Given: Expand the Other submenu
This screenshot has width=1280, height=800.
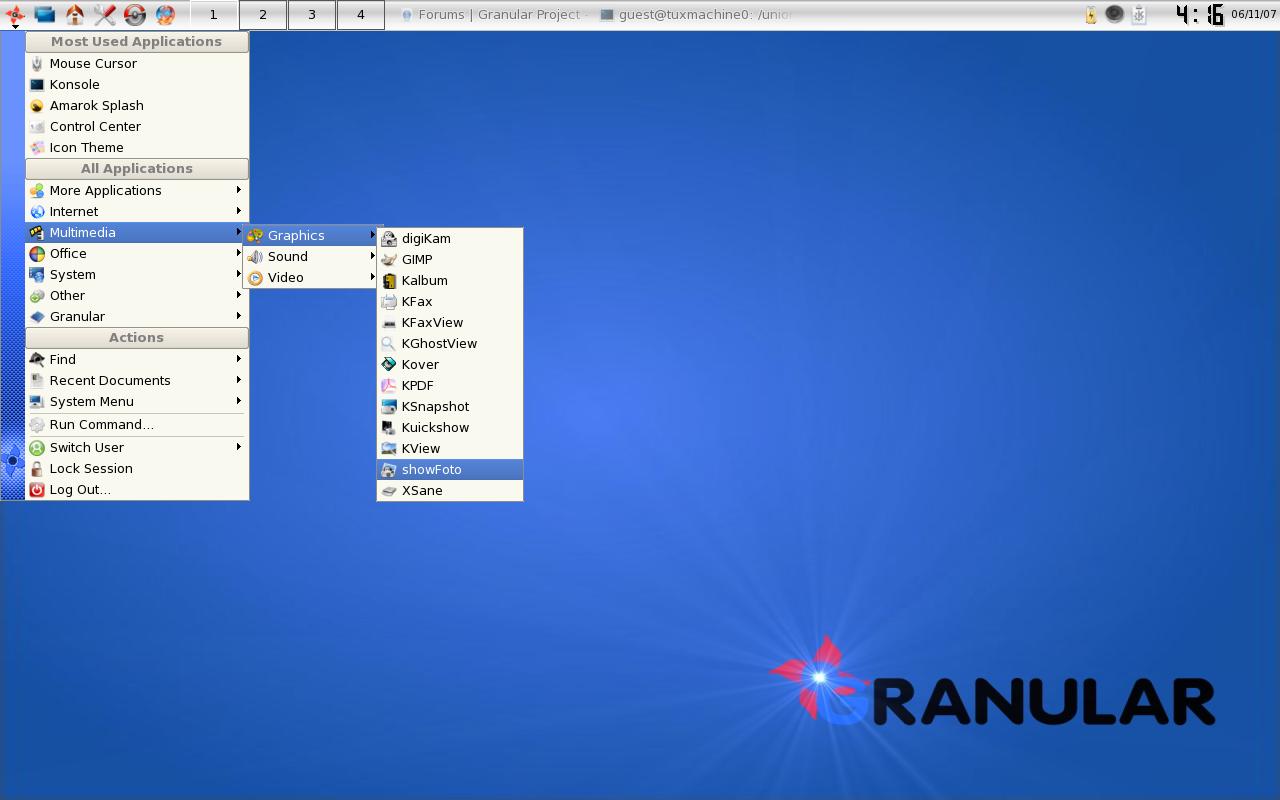Looking at the screenshot, I should pos(137,295).
